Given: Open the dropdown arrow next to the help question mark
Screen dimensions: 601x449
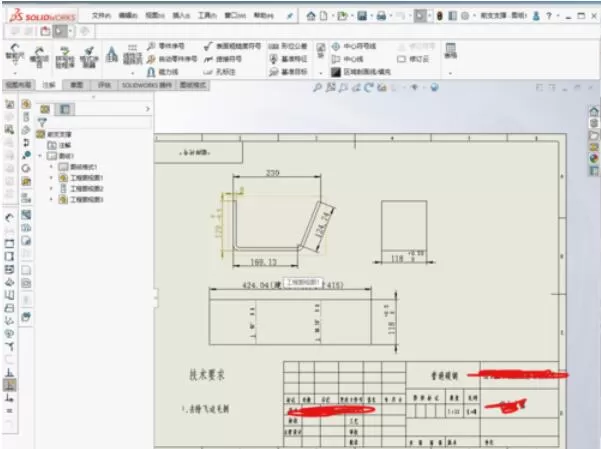Looking at the screenshot, I should pos(558,16).
